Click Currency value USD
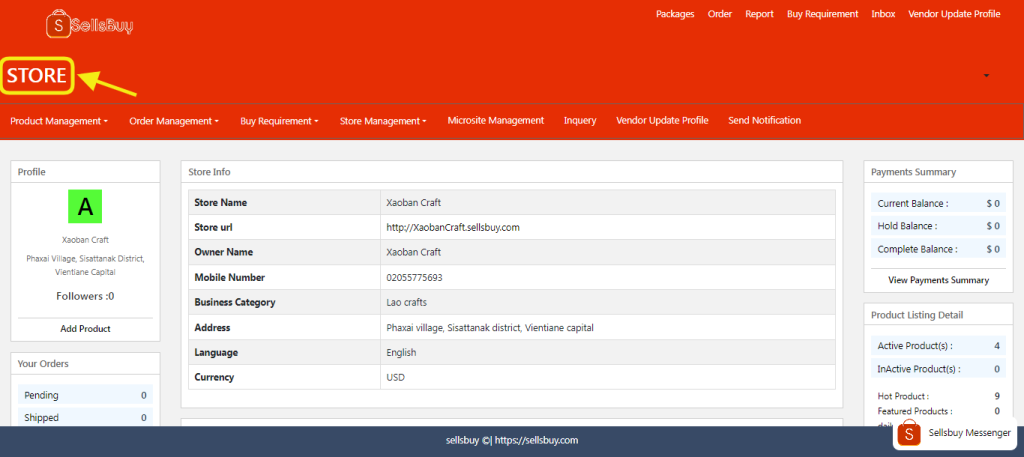Image resolution: width=1024 pixels, height=457 pixels. [396, 377]
